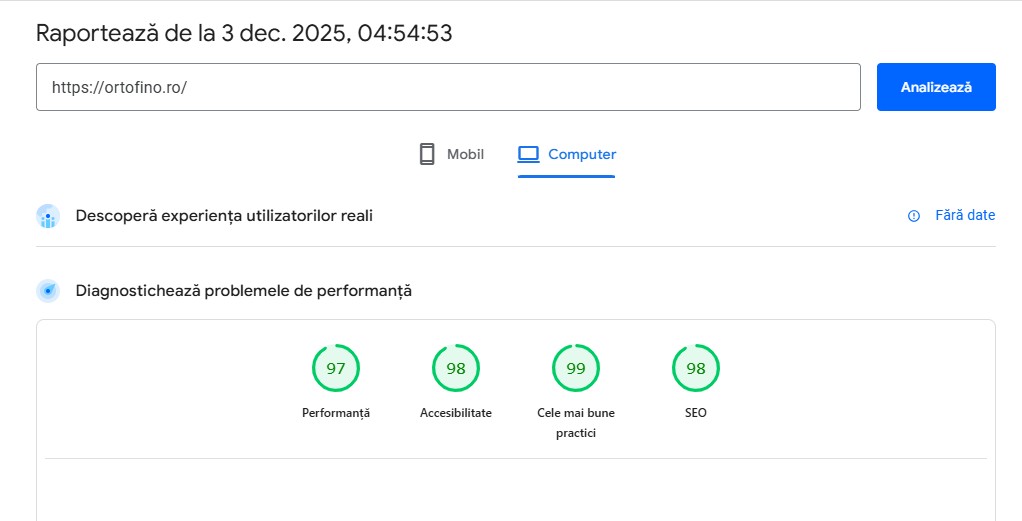1022x521 pixels.
Task: Click the mobile phone icon
Action: point(427,154)
